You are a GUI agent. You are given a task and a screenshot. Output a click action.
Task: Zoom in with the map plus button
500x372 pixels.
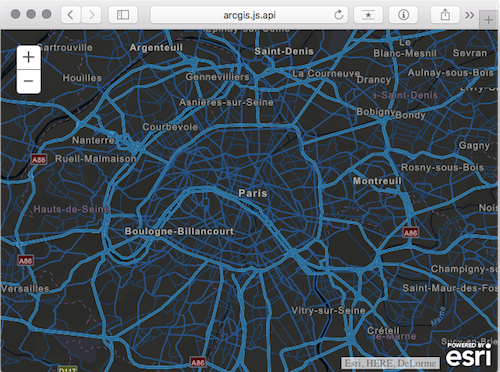pyautogui.click(x=29, y=57)
